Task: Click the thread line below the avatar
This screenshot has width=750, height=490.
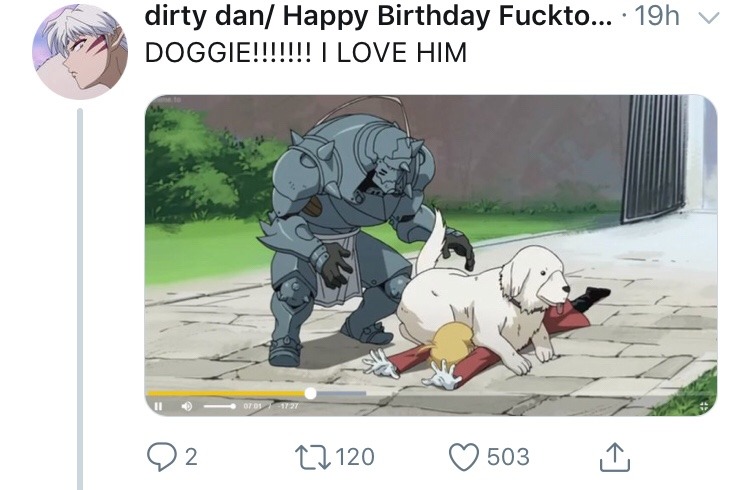Action: pos(79,300)
